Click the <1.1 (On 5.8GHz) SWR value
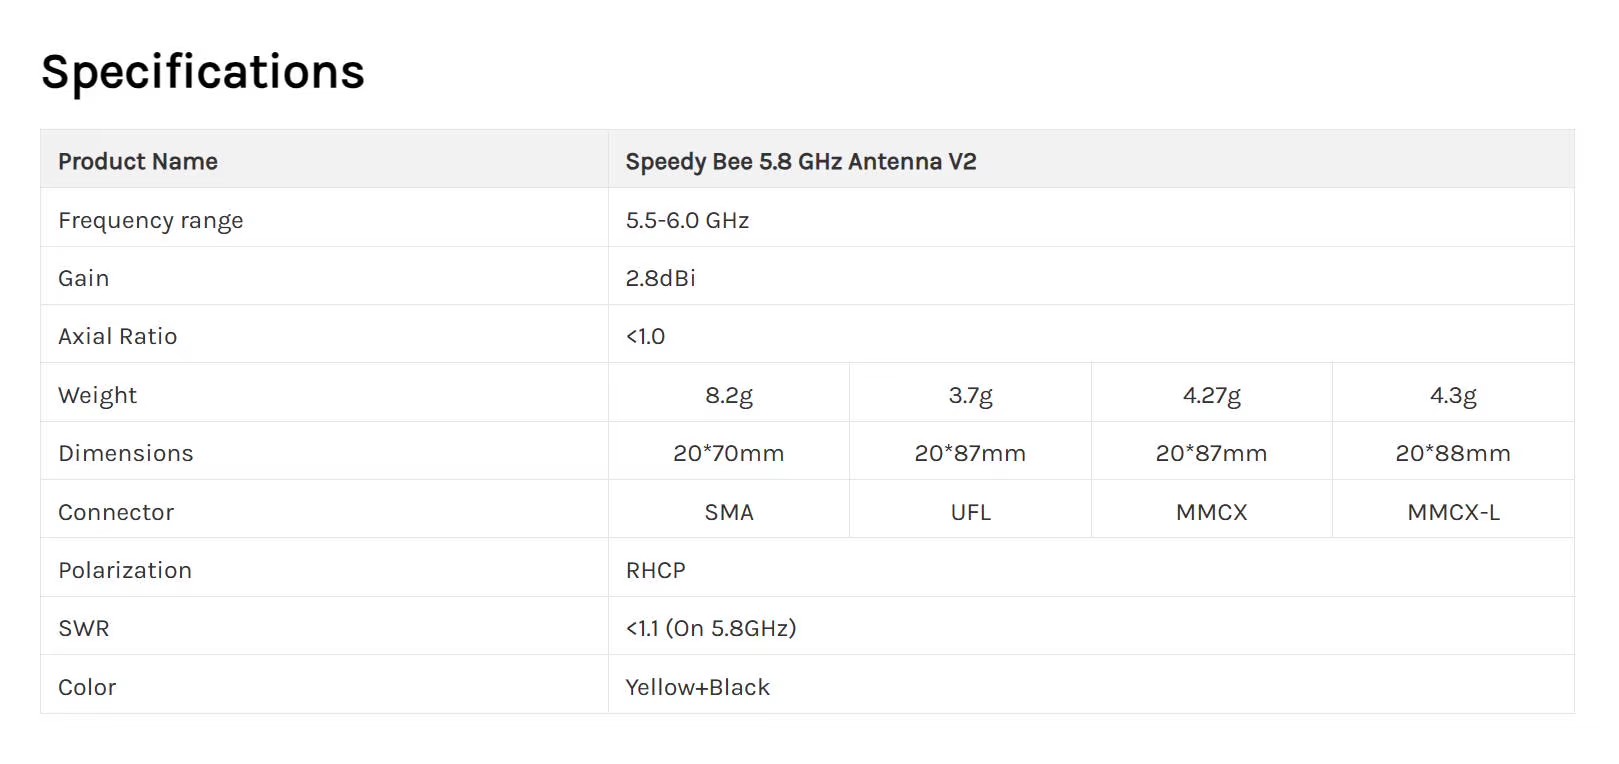 pyautogui.click(x=711, y=628)
